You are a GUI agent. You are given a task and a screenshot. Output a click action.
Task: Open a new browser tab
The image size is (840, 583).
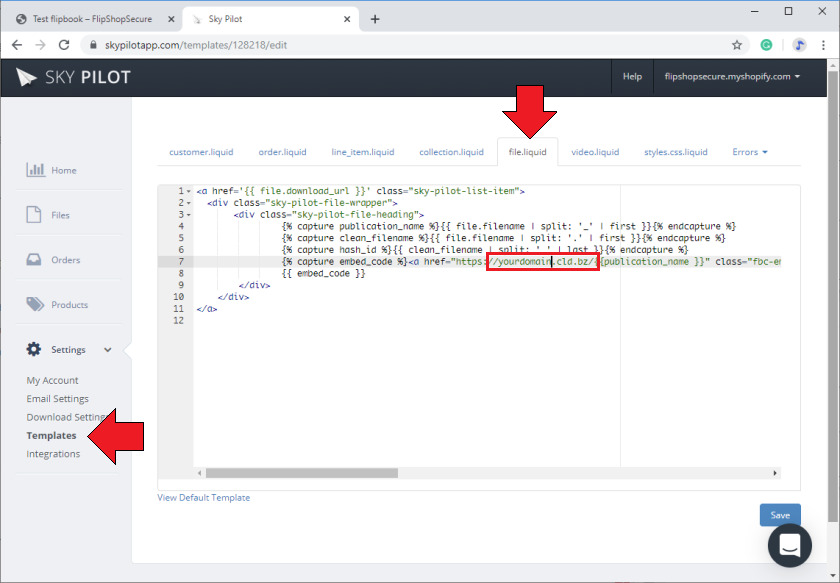click(375, 19)
